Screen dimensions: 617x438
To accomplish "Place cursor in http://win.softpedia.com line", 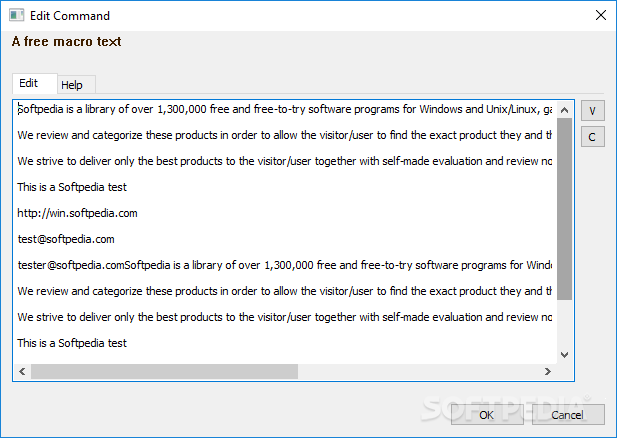I will click(78, 213).
